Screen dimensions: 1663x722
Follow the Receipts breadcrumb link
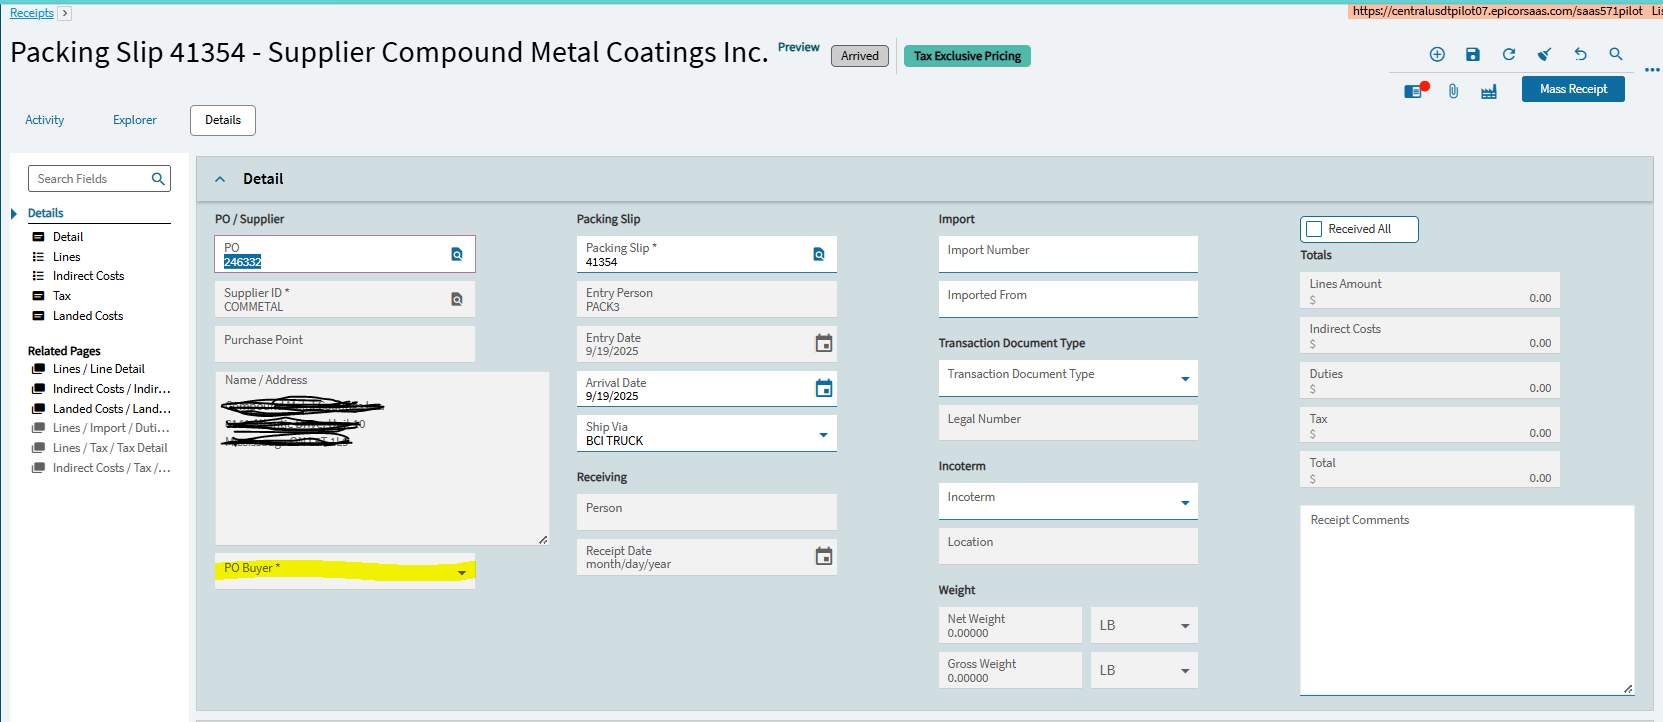(x=32, y=13)
